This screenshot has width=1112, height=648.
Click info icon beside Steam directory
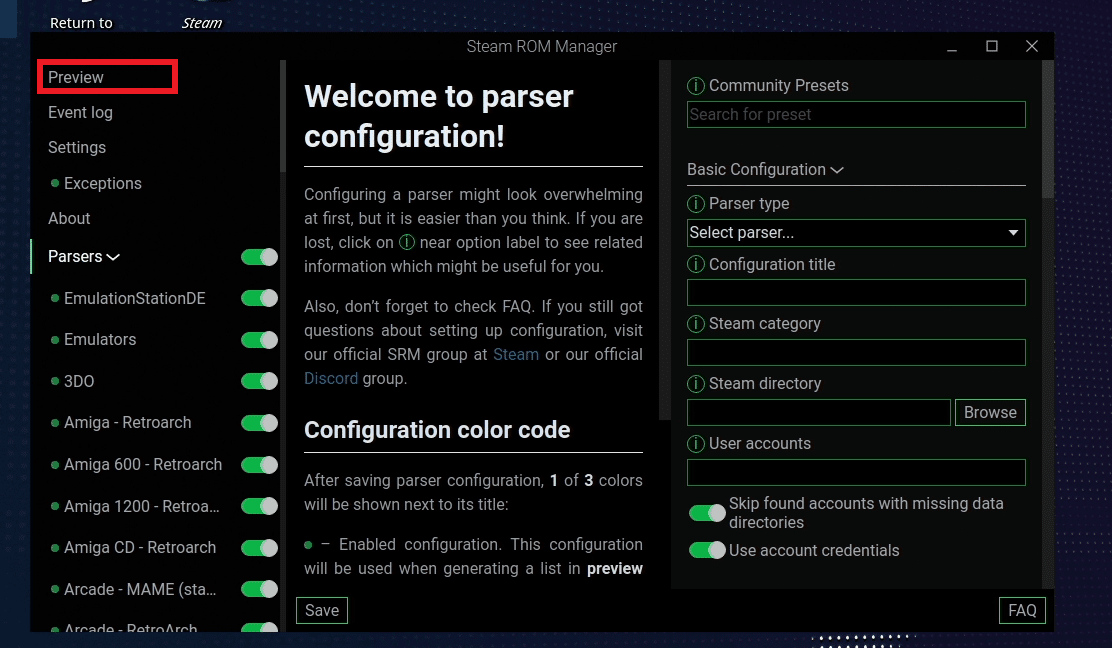696,384
